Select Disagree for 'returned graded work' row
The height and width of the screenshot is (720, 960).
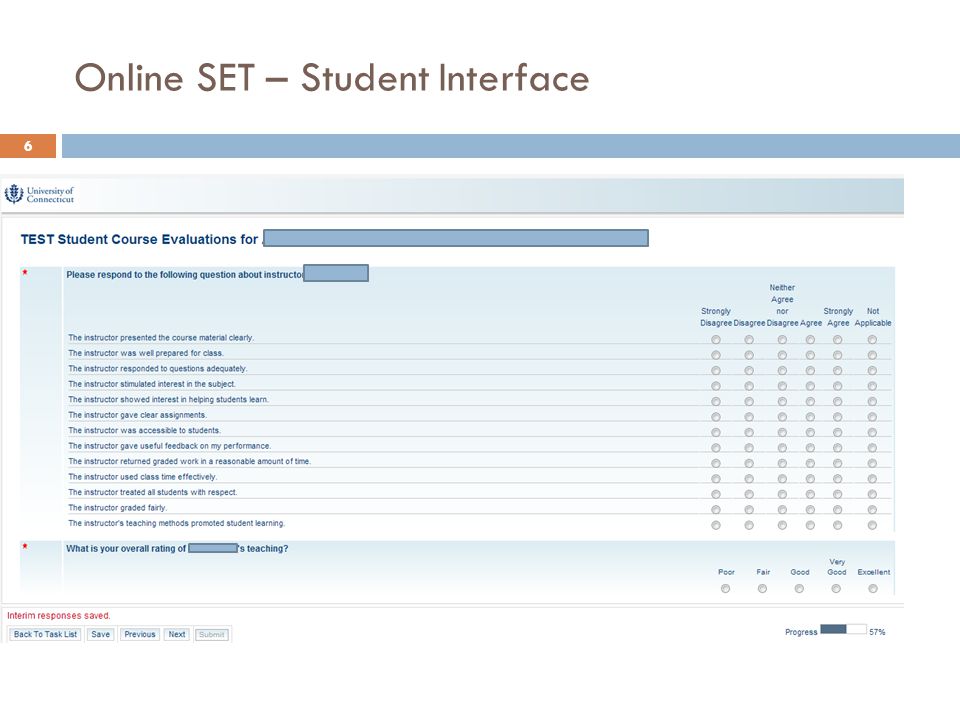click(749, 463)
